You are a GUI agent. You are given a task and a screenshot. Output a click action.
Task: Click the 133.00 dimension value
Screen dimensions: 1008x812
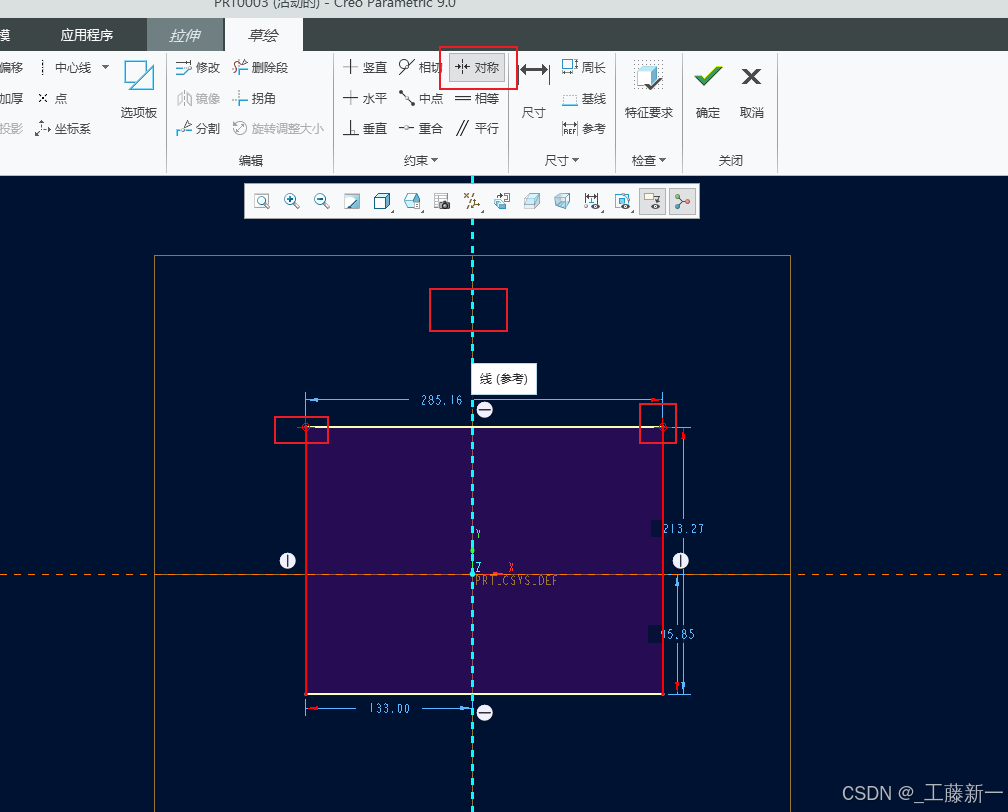390,708
